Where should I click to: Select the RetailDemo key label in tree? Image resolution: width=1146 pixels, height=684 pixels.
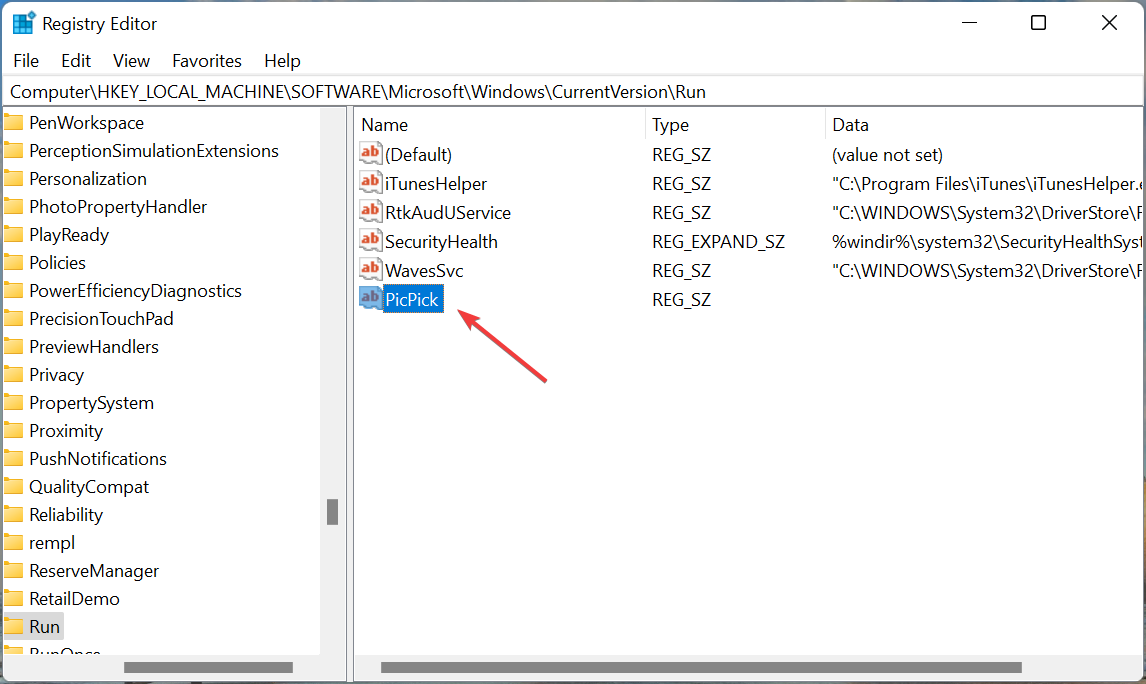pyautogui.click(x=75, y=599)
